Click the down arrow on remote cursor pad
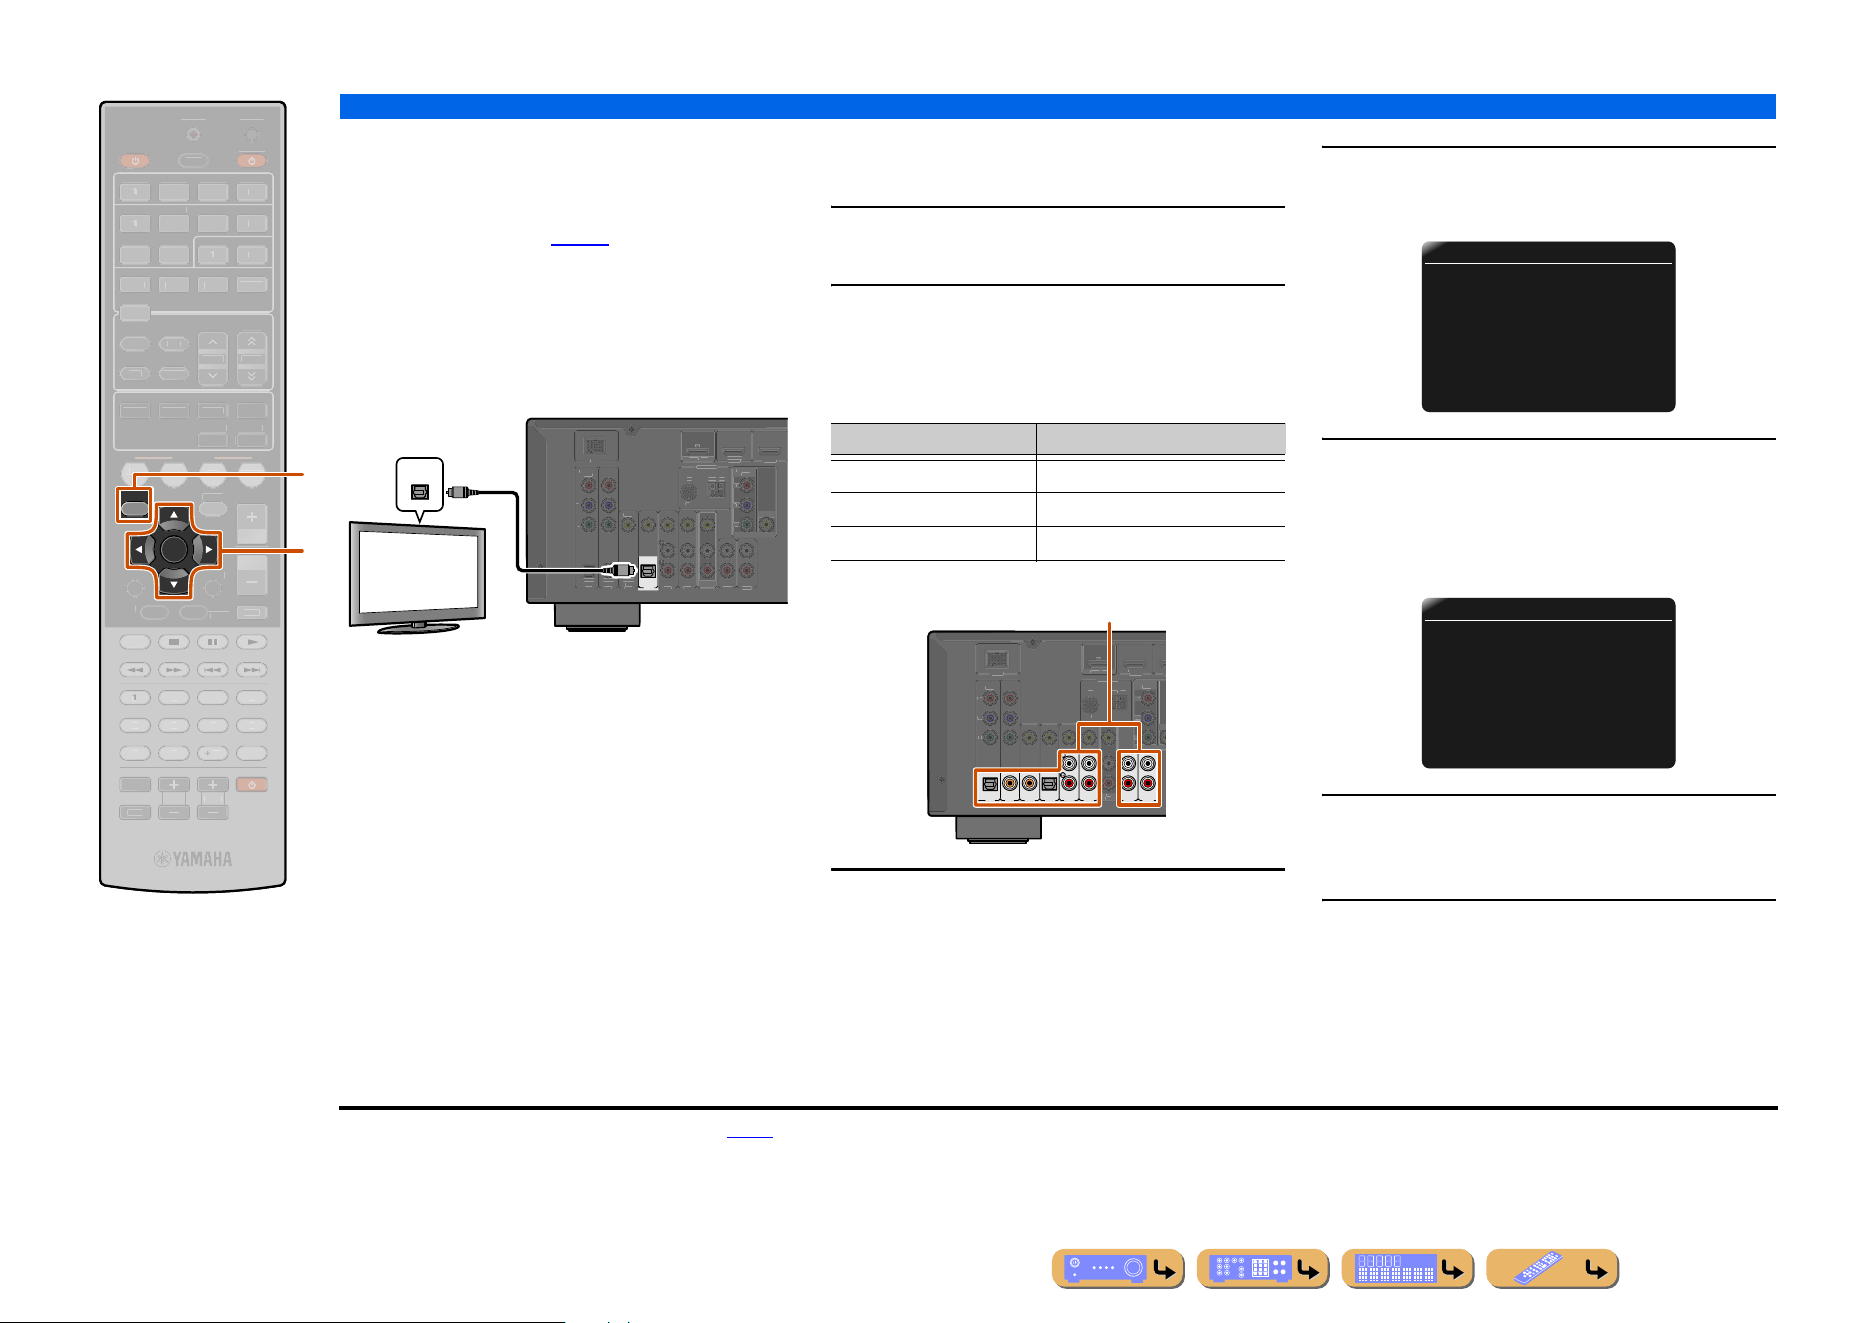Viewport: 1872px width, 1323px height. click(174, 584)
